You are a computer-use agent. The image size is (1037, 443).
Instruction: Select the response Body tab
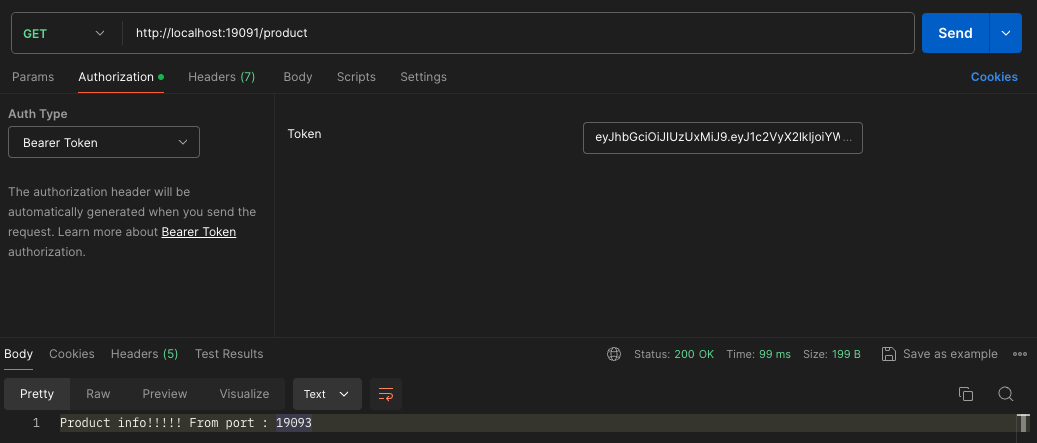point(19,354)
